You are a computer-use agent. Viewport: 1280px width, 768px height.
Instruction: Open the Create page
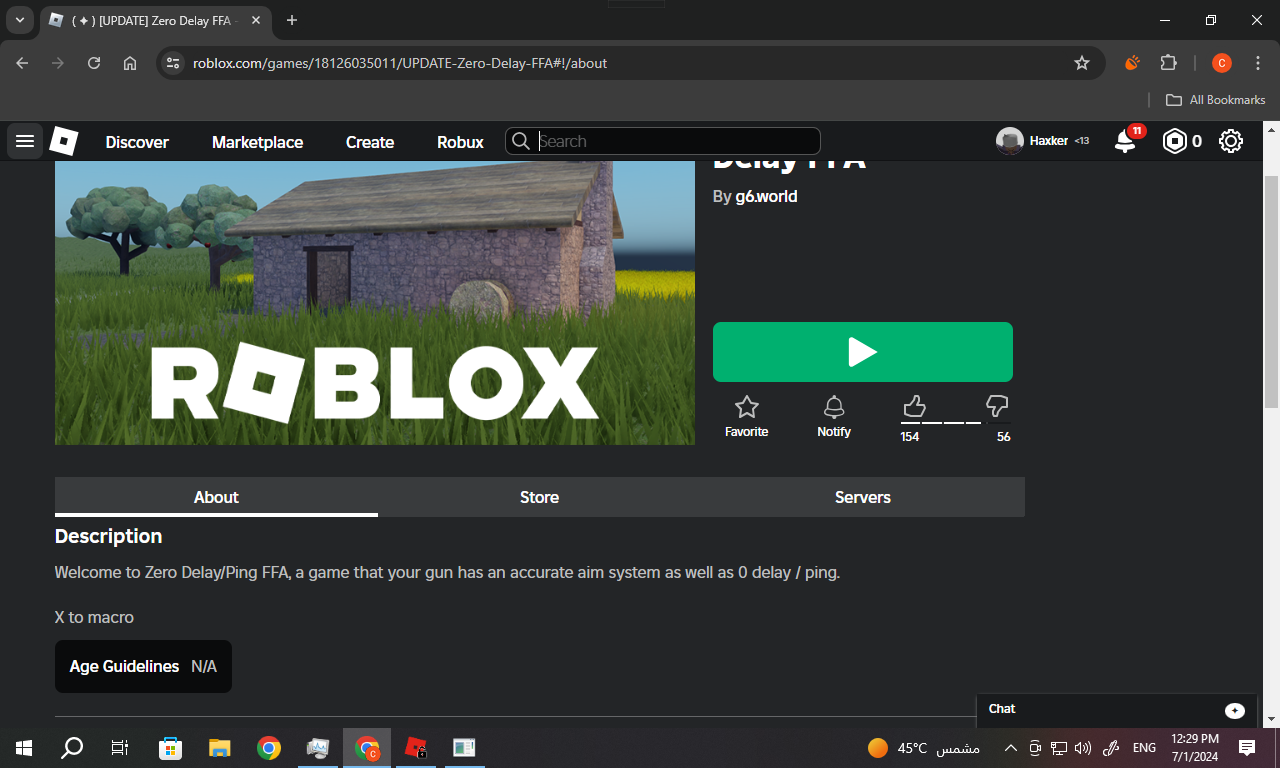click(370, 142)
